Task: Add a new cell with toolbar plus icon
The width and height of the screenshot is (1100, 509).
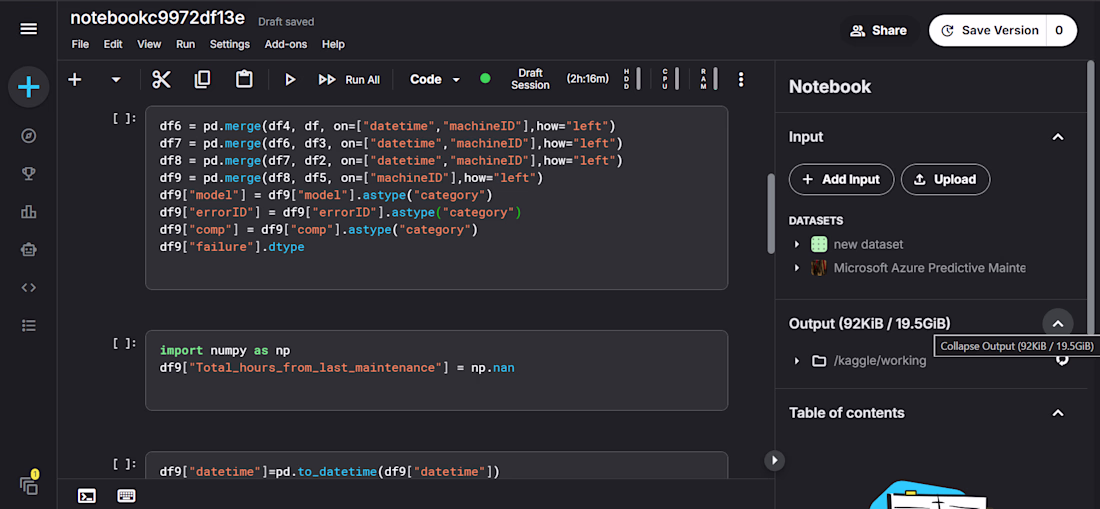Action: pos(74,80)
